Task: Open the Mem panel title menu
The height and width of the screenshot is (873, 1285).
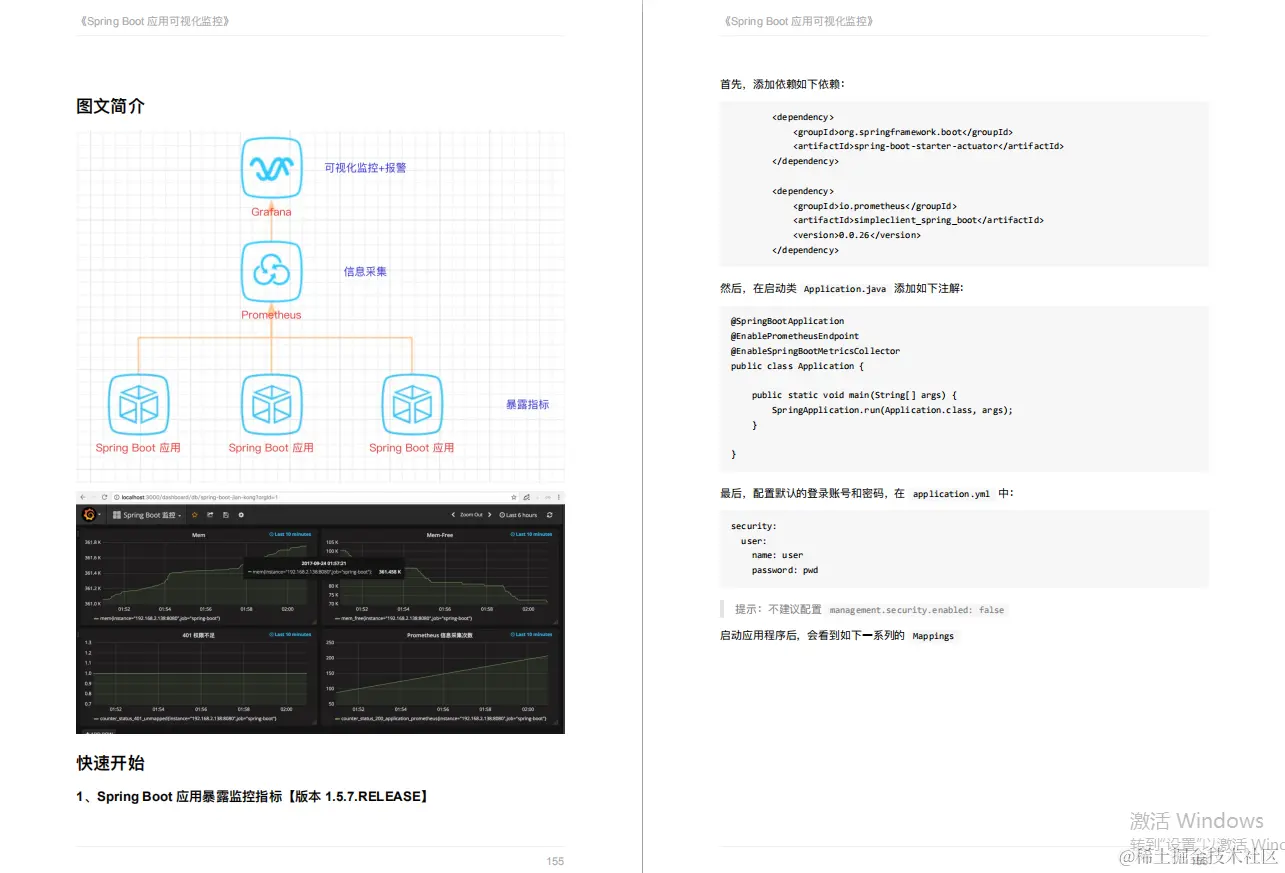Action: tap(198, 534)
